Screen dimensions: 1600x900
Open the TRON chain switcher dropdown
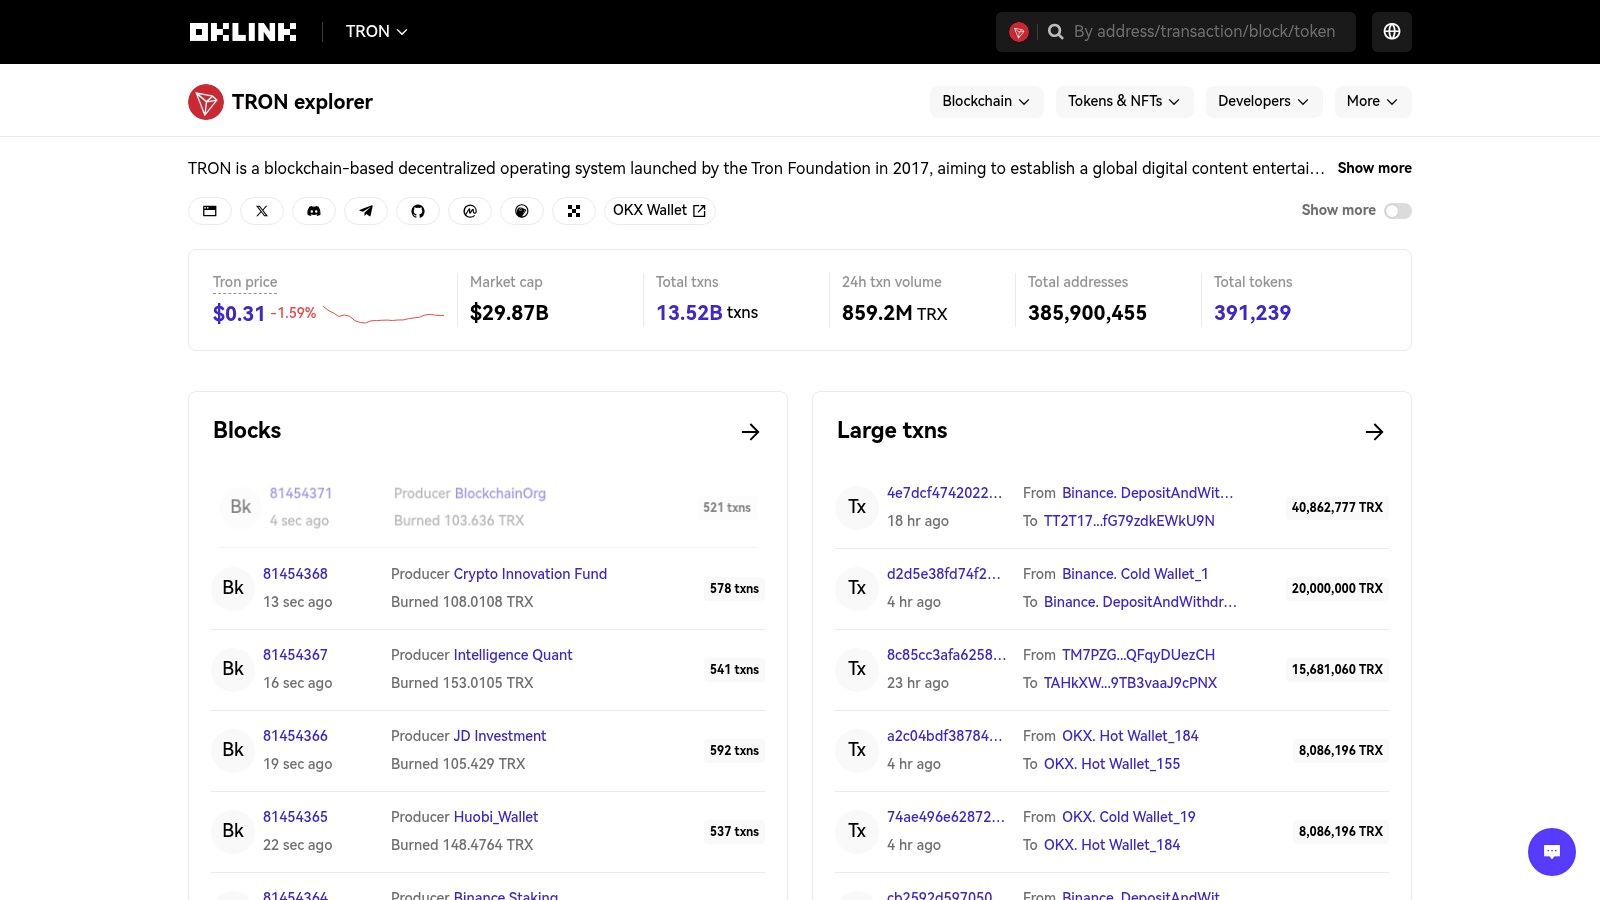tap(376, 31)
